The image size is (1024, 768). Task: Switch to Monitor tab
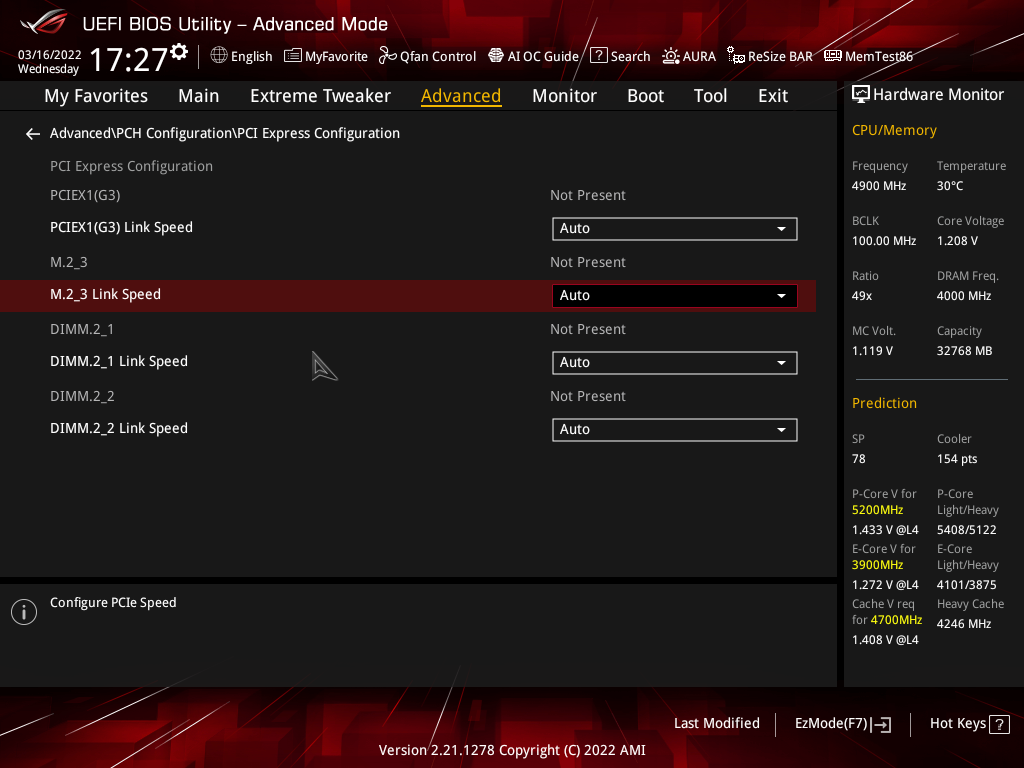(x=564, y=96)
